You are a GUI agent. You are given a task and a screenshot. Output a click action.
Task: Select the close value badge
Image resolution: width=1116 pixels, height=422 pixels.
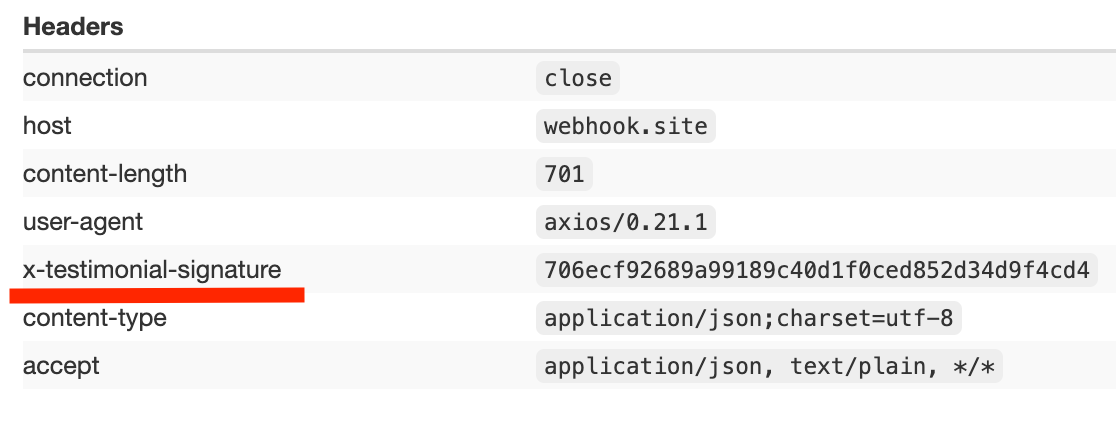578,78
